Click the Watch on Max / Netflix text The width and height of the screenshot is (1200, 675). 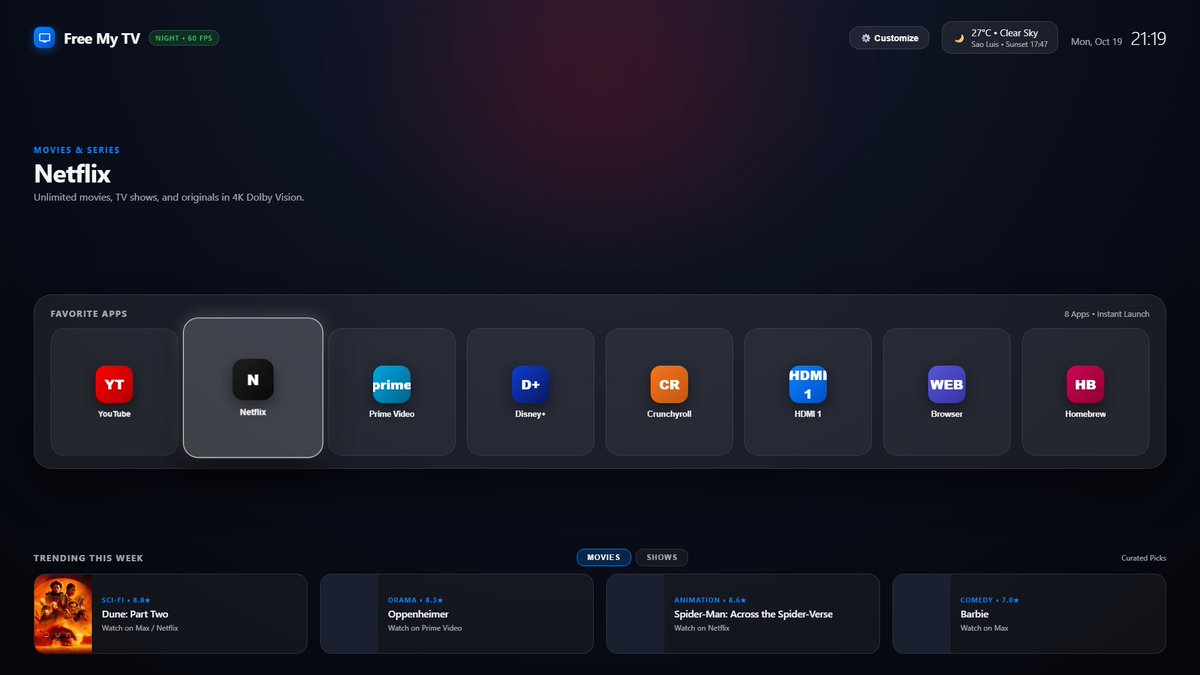tap(140, 628)
